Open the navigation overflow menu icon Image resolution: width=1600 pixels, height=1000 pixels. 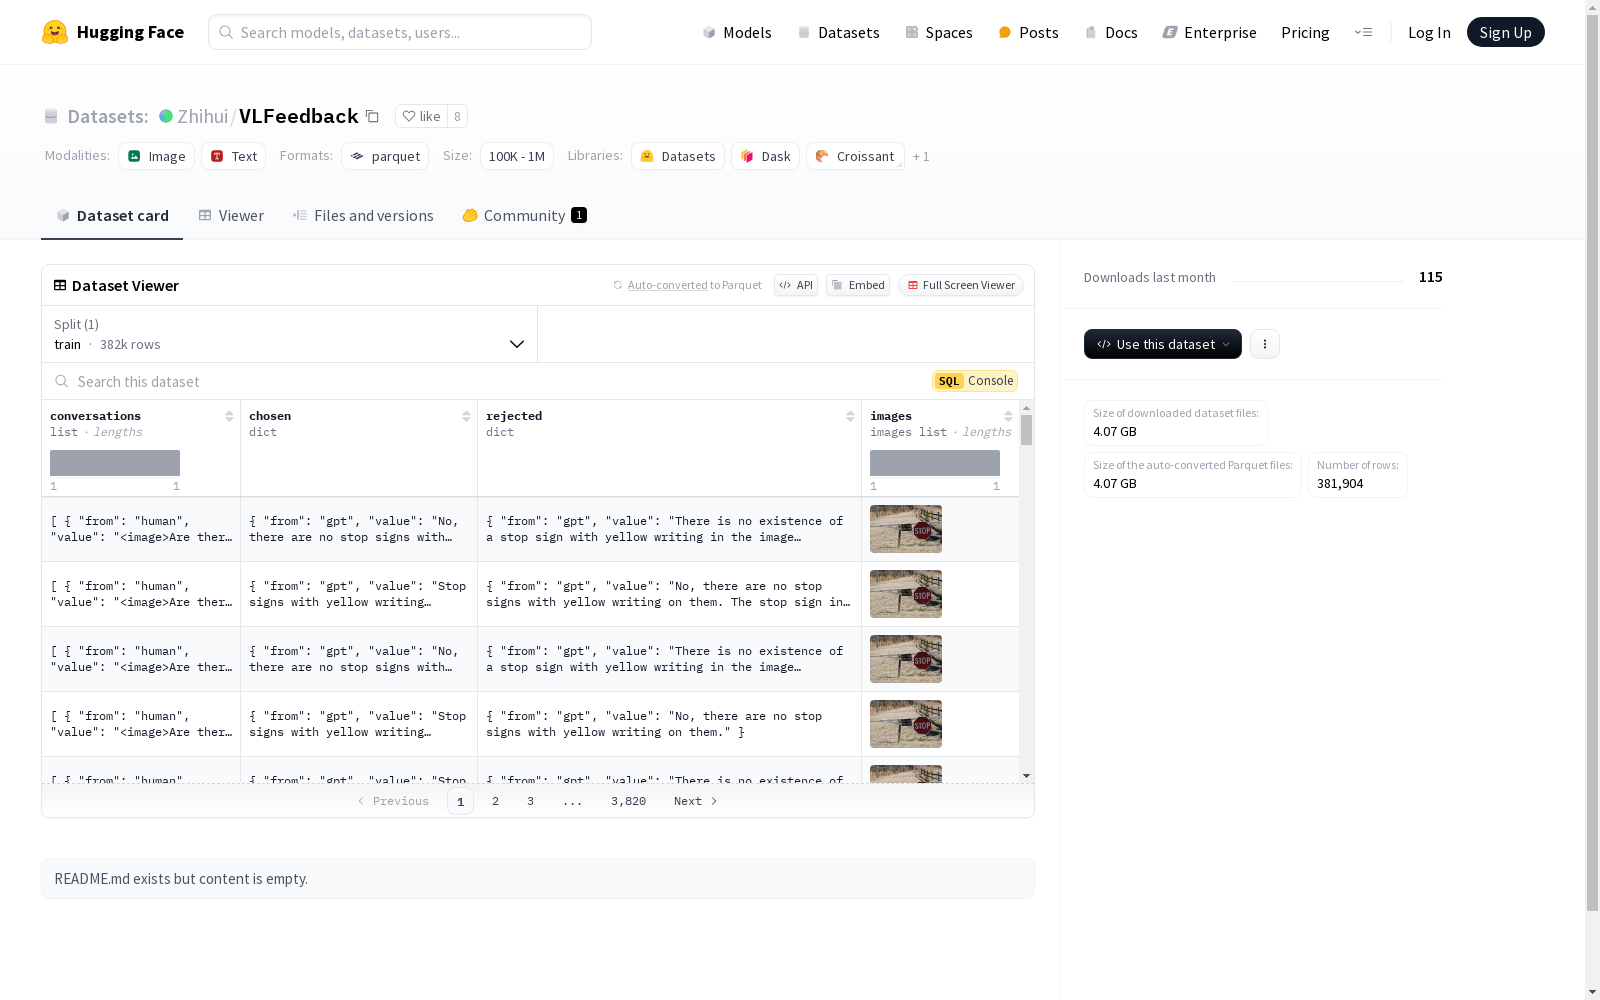[1363, 32]
